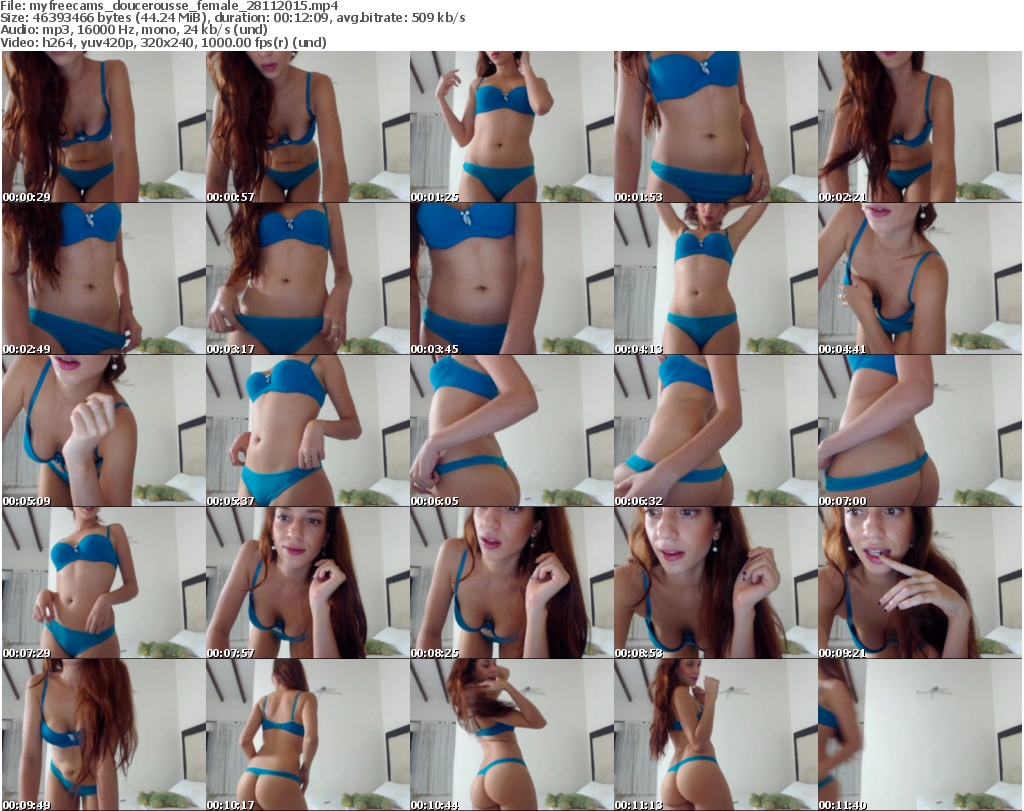Viewport: 1024px width, 811px height.
Task: Open the frame stamped 00:07:29
Action: 104,583
